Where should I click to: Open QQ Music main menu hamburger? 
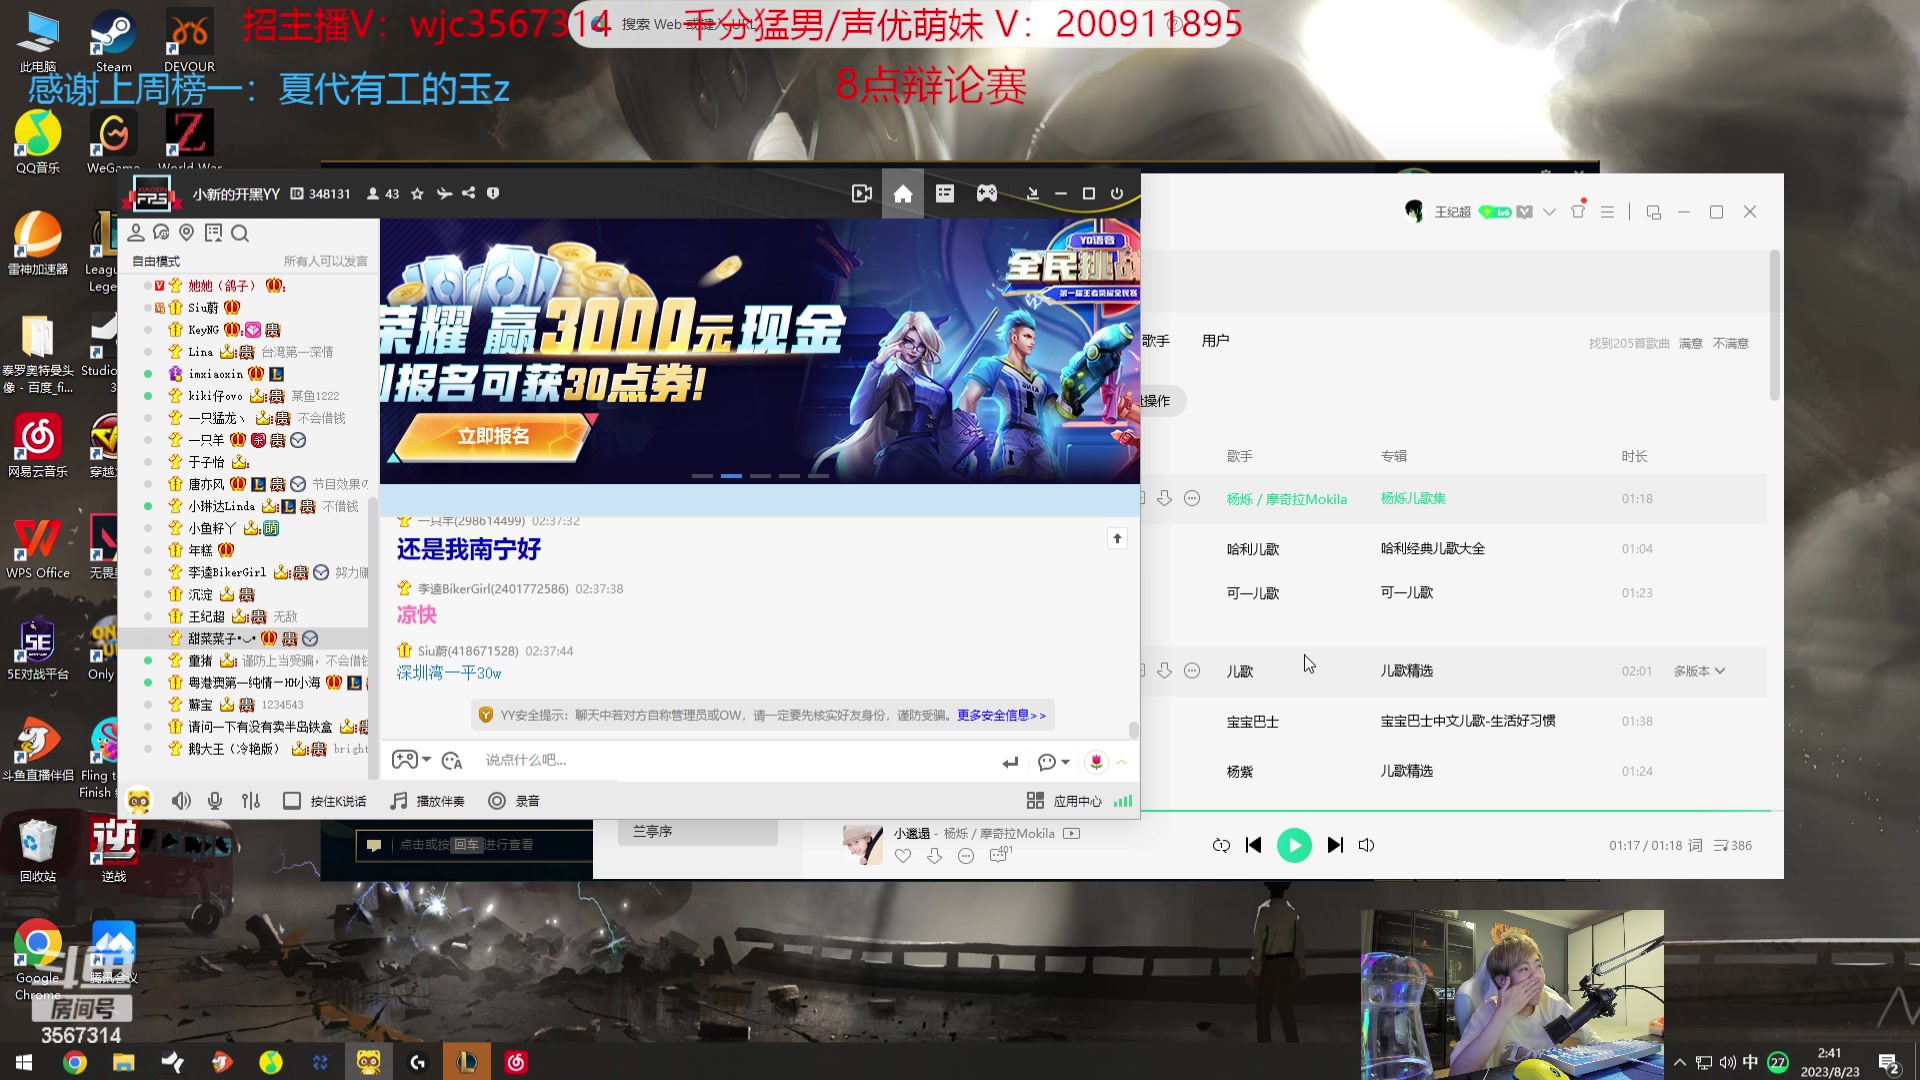[x=1607, y=212]
